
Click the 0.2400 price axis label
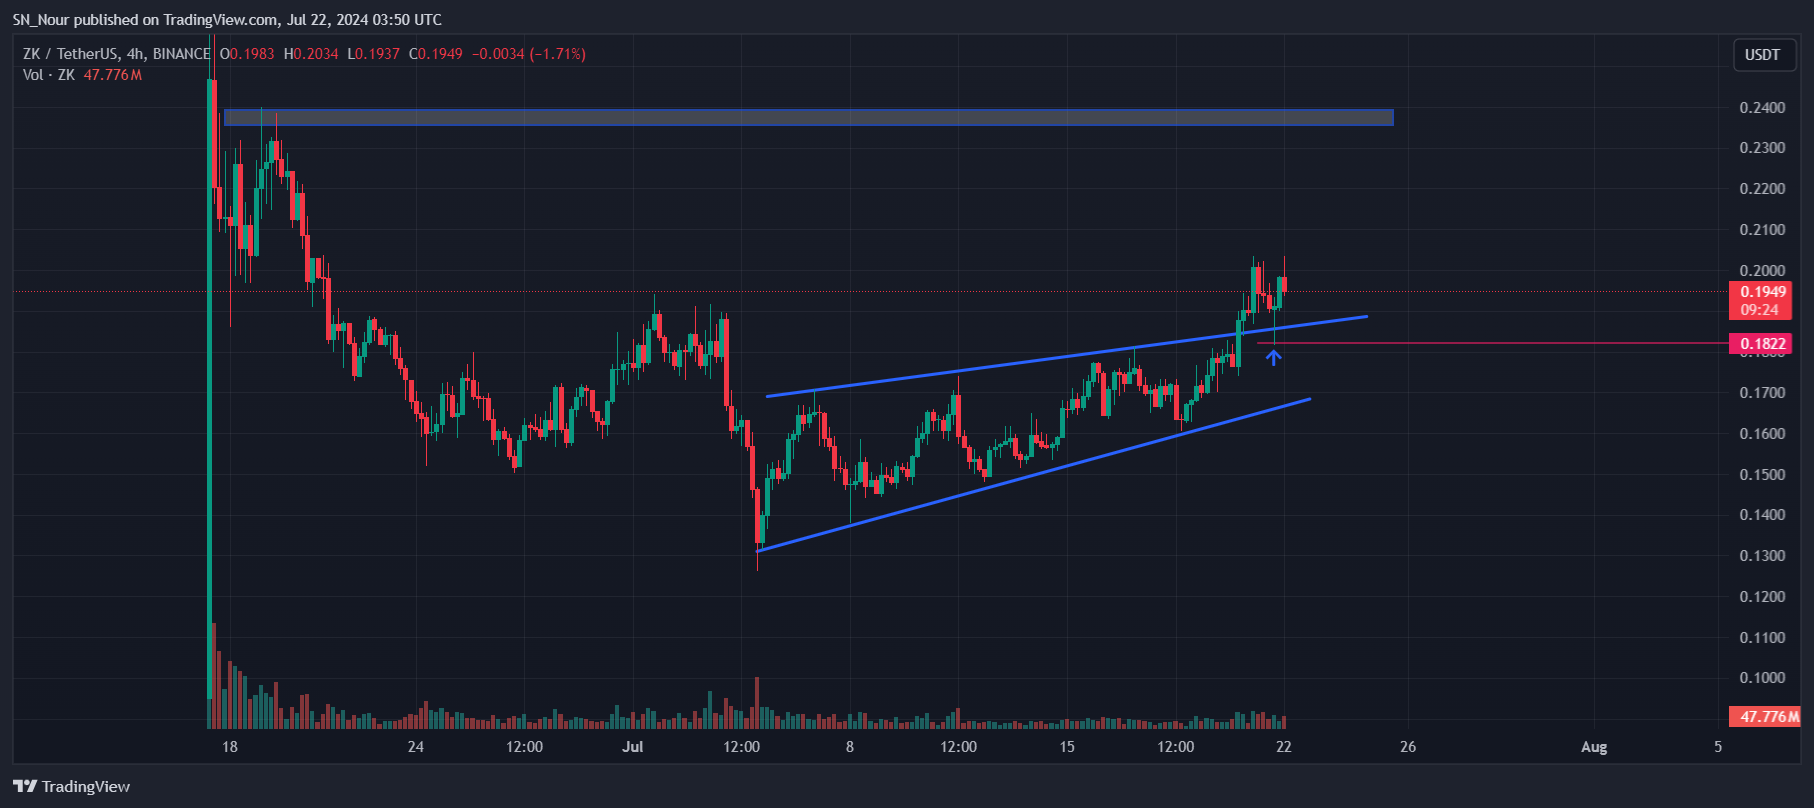pos(1762,108)
